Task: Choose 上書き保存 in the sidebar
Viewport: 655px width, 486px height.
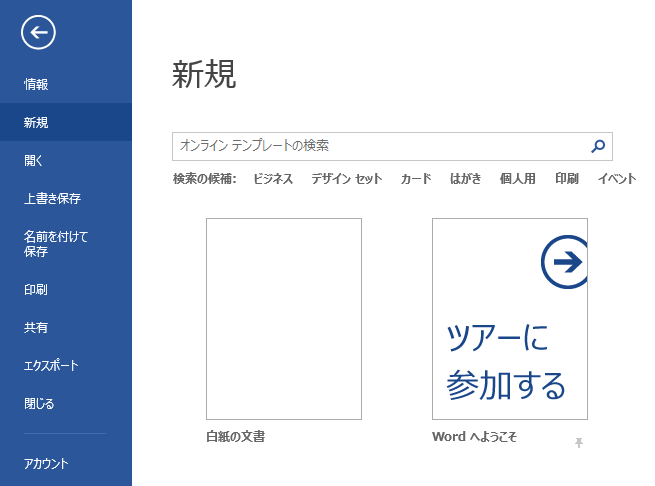Action: pyautogui.click(x=53, y=199)
